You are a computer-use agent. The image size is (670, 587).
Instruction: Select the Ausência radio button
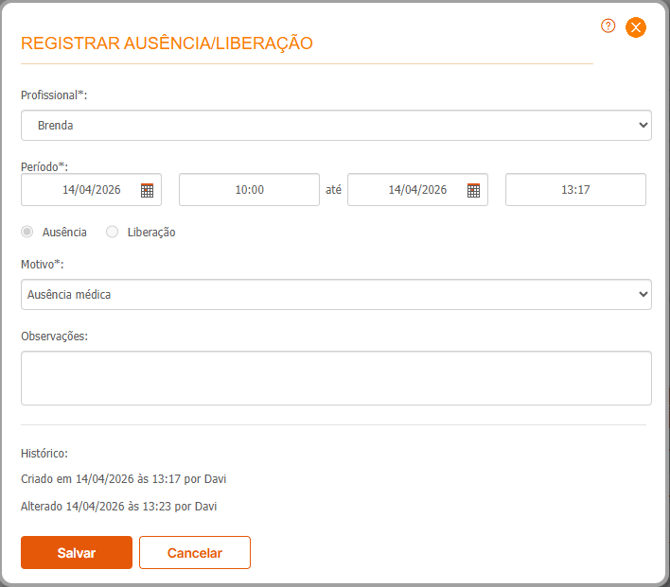[27, 232]
